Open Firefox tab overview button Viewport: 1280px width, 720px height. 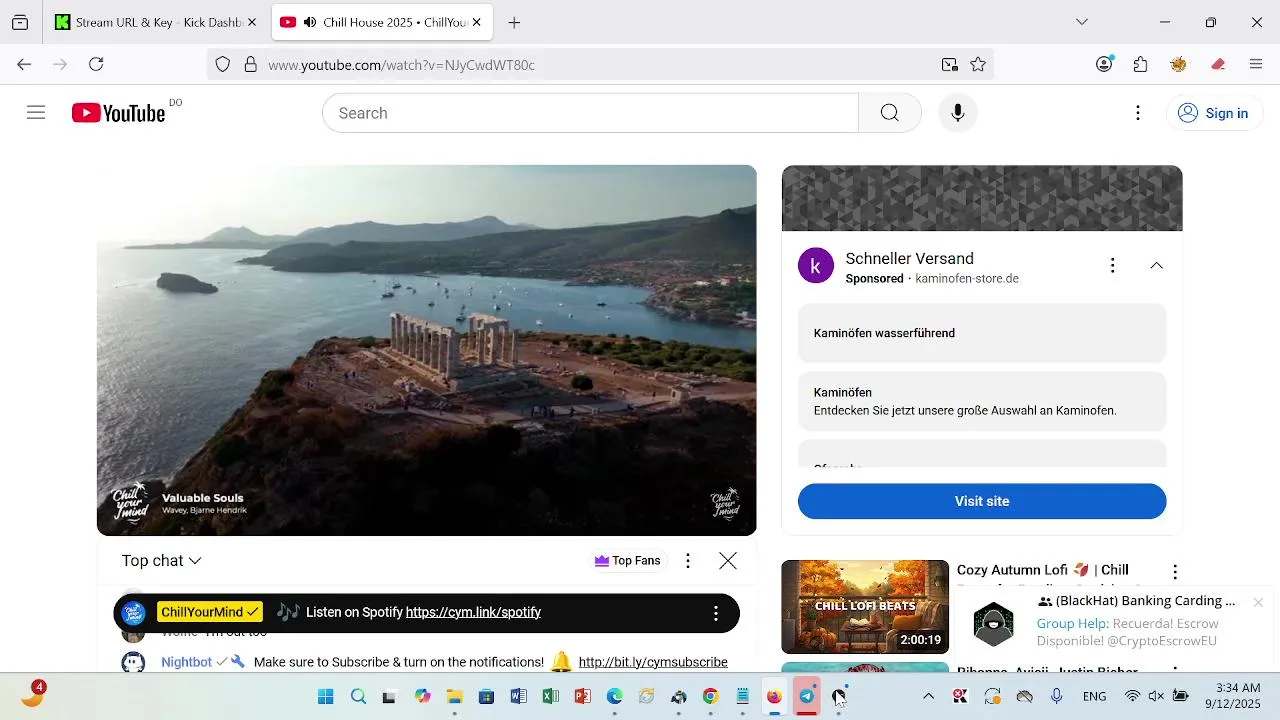click(20, 22)
